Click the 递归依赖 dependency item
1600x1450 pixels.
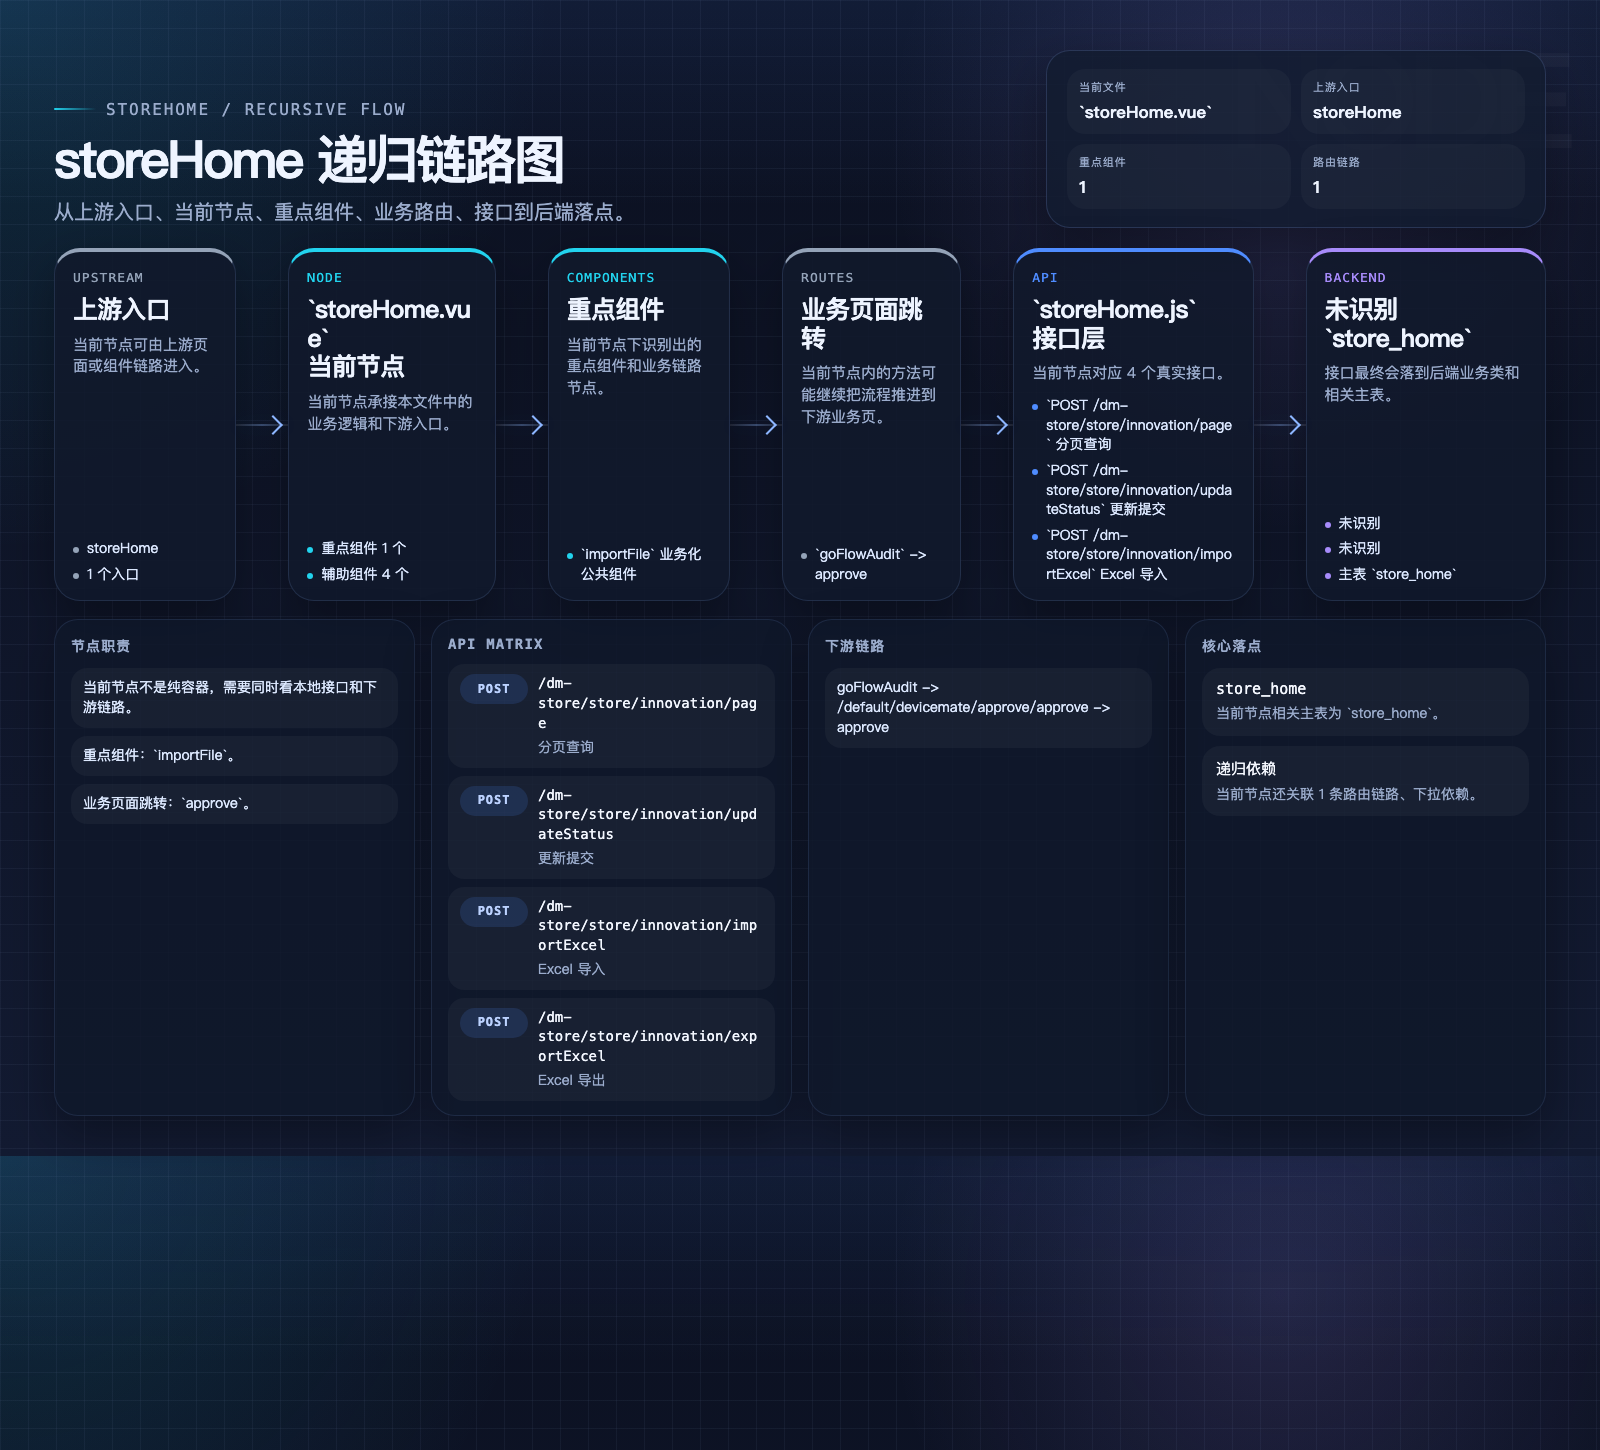coord(1365,781)
